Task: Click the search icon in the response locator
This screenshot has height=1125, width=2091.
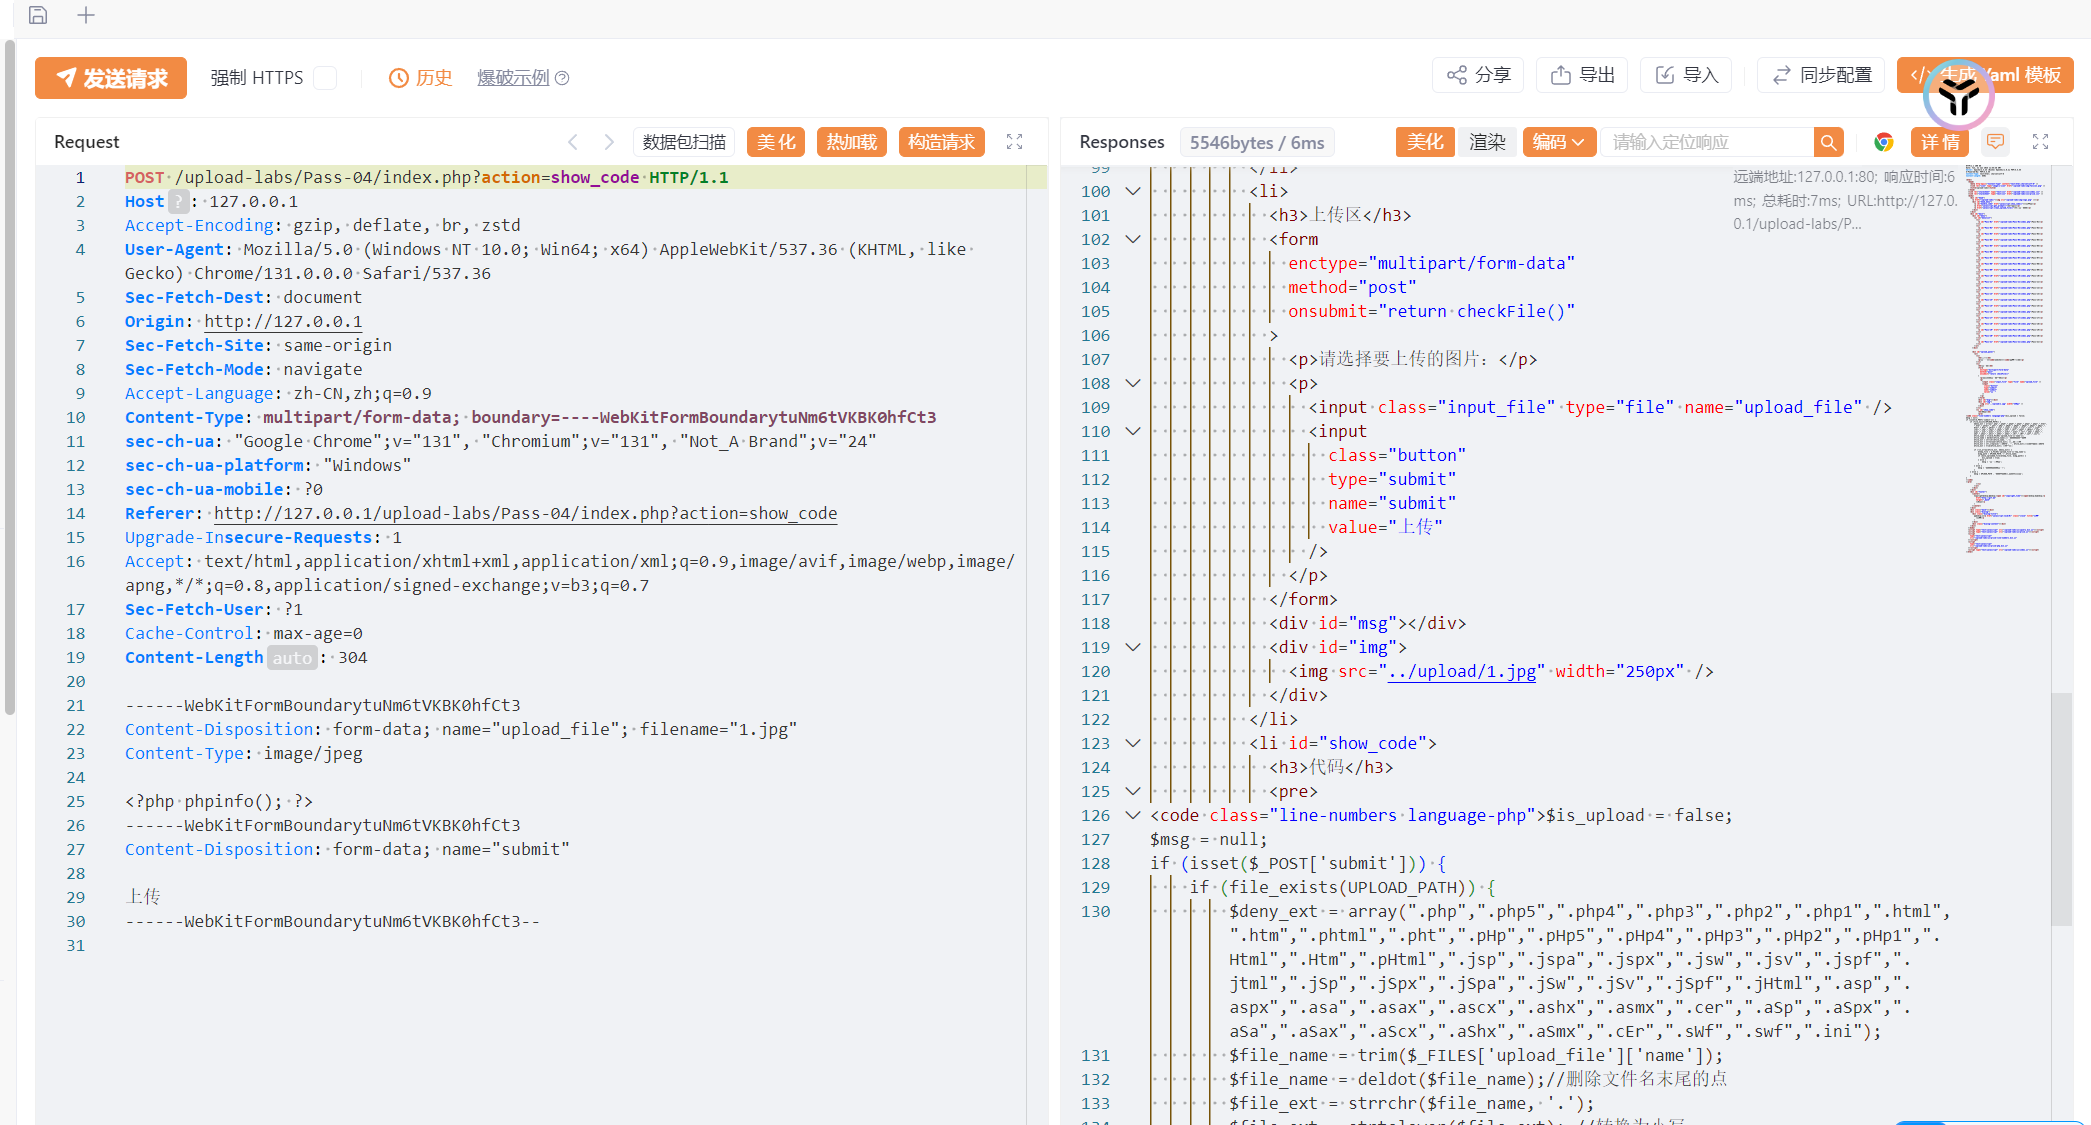Action: (1828, 142)
